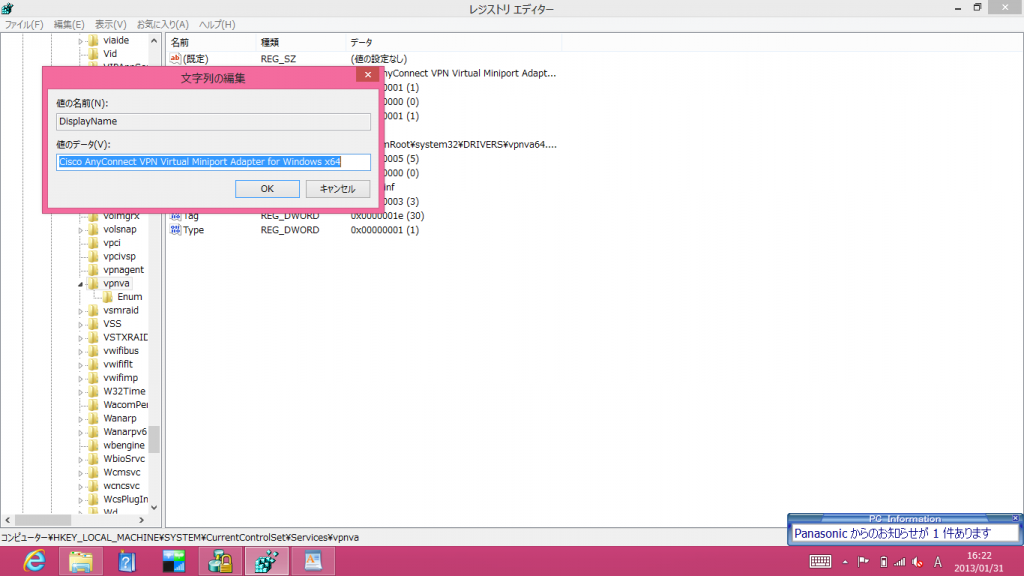Confirm the string edit with OK
The image size is (1024, 576).
267,189
